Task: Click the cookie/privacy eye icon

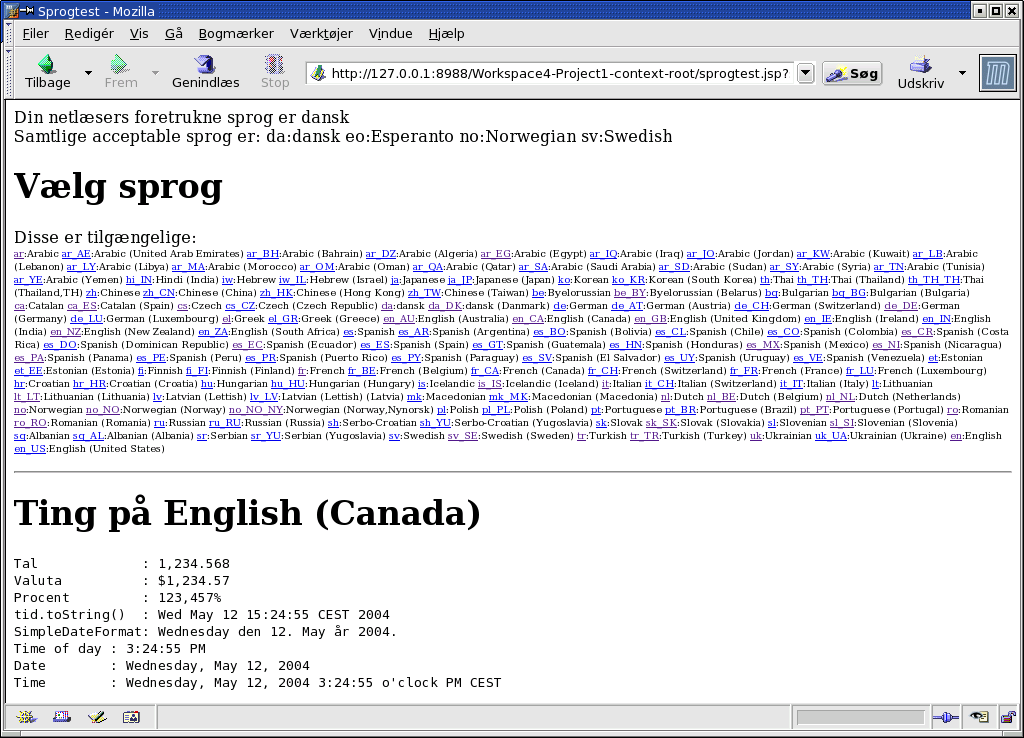Action: (x=979, y=717)
